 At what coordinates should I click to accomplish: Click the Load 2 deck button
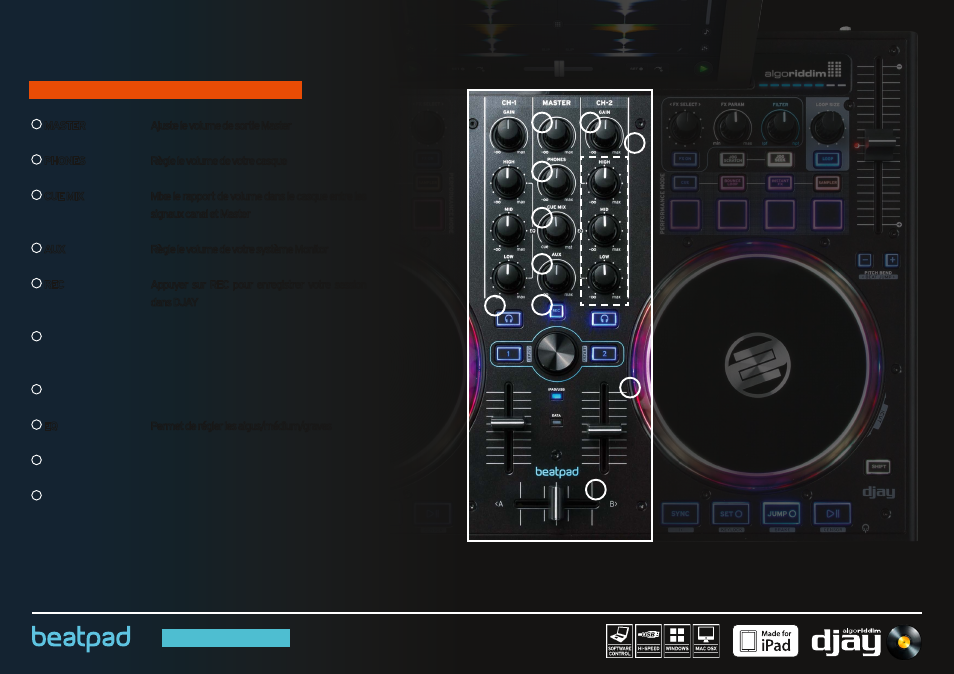(x=604, y=353)
